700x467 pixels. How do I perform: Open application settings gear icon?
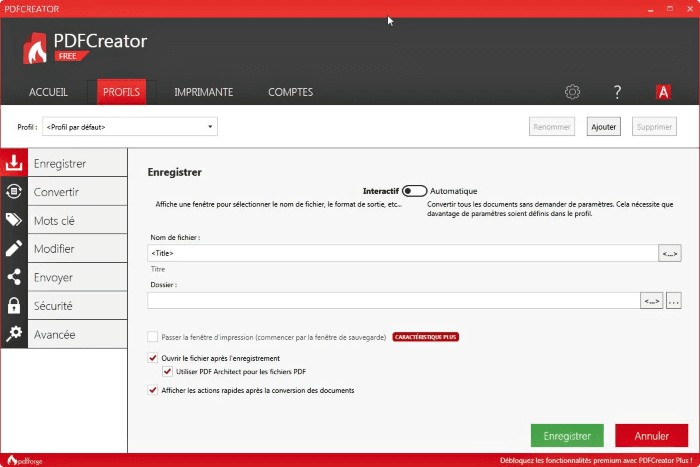pos(572,92)
